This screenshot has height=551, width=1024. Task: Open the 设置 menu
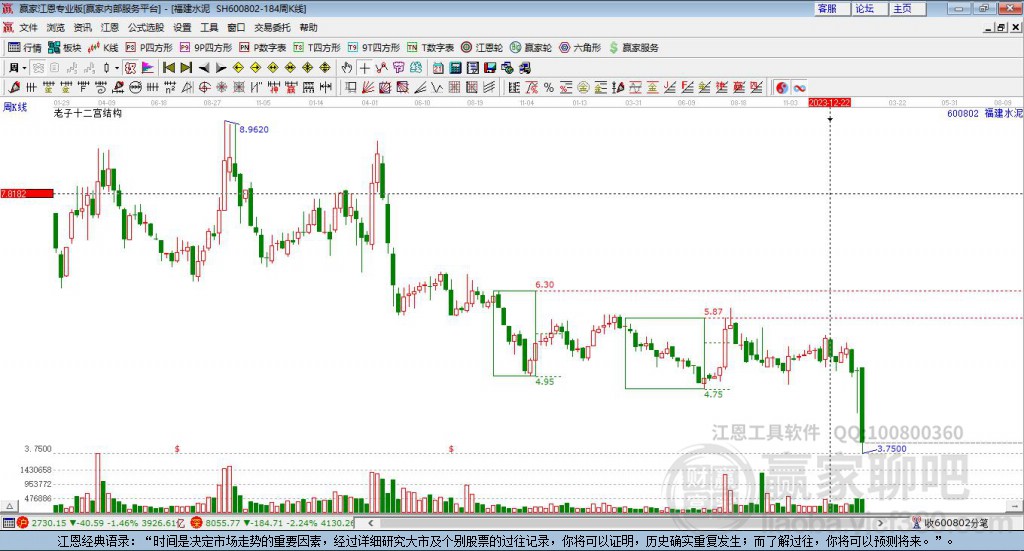182,27
